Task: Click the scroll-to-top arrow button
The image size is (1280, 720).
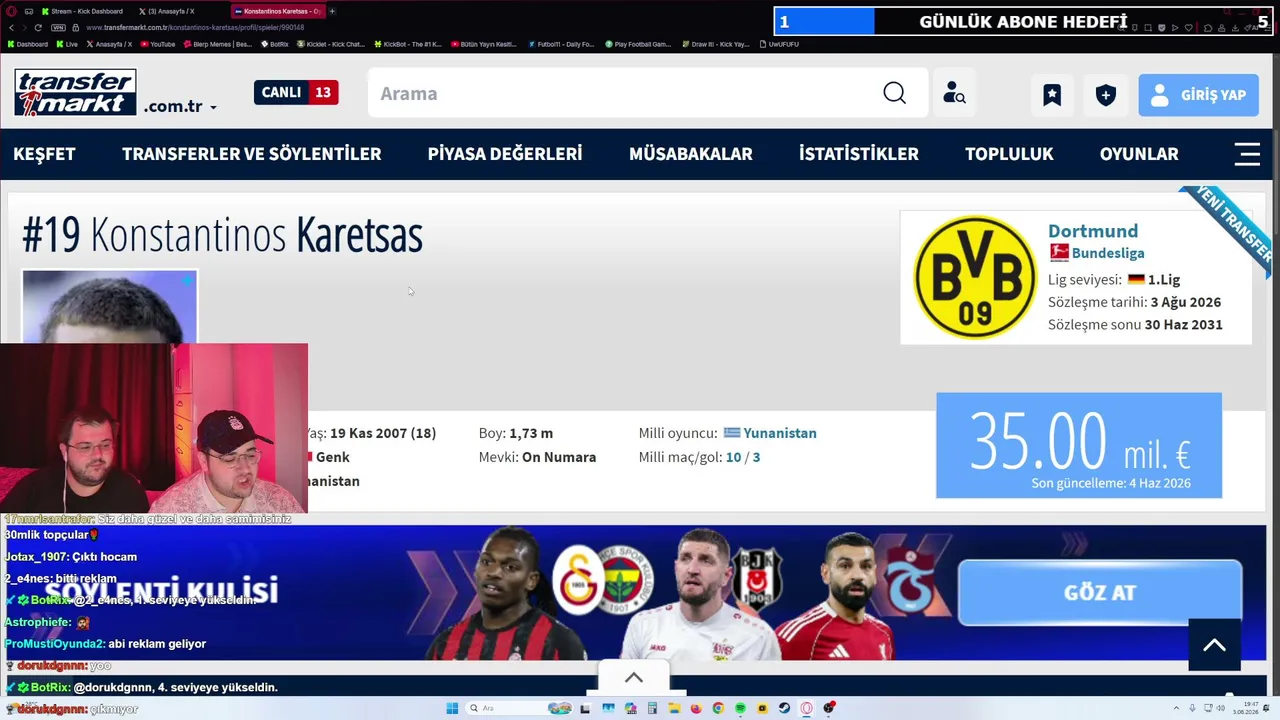Action: click(x=1214, y=645)
